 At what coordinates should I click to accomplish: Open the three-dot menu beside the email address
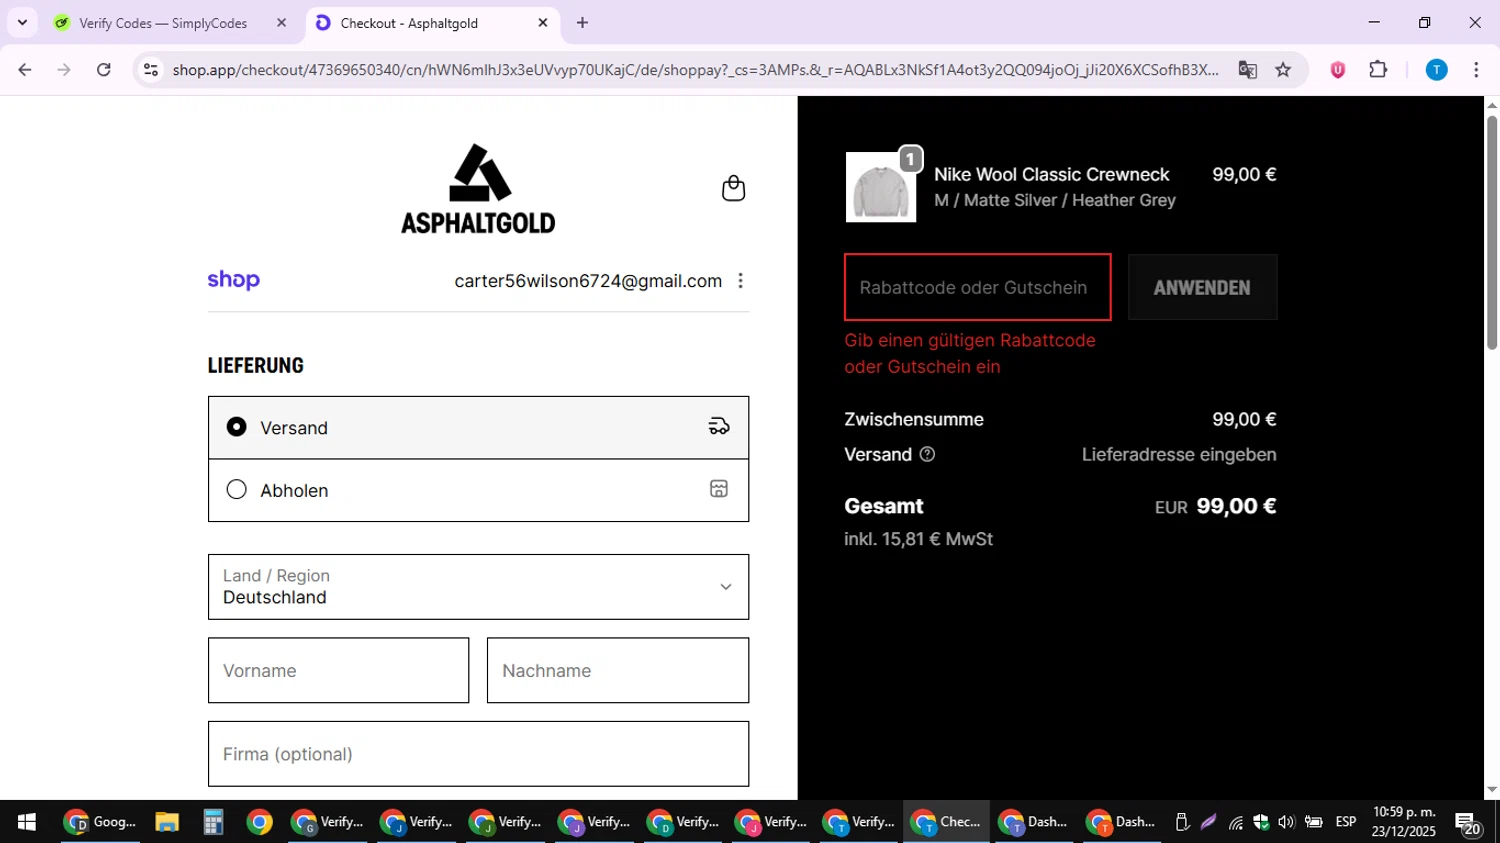[740, 281]
